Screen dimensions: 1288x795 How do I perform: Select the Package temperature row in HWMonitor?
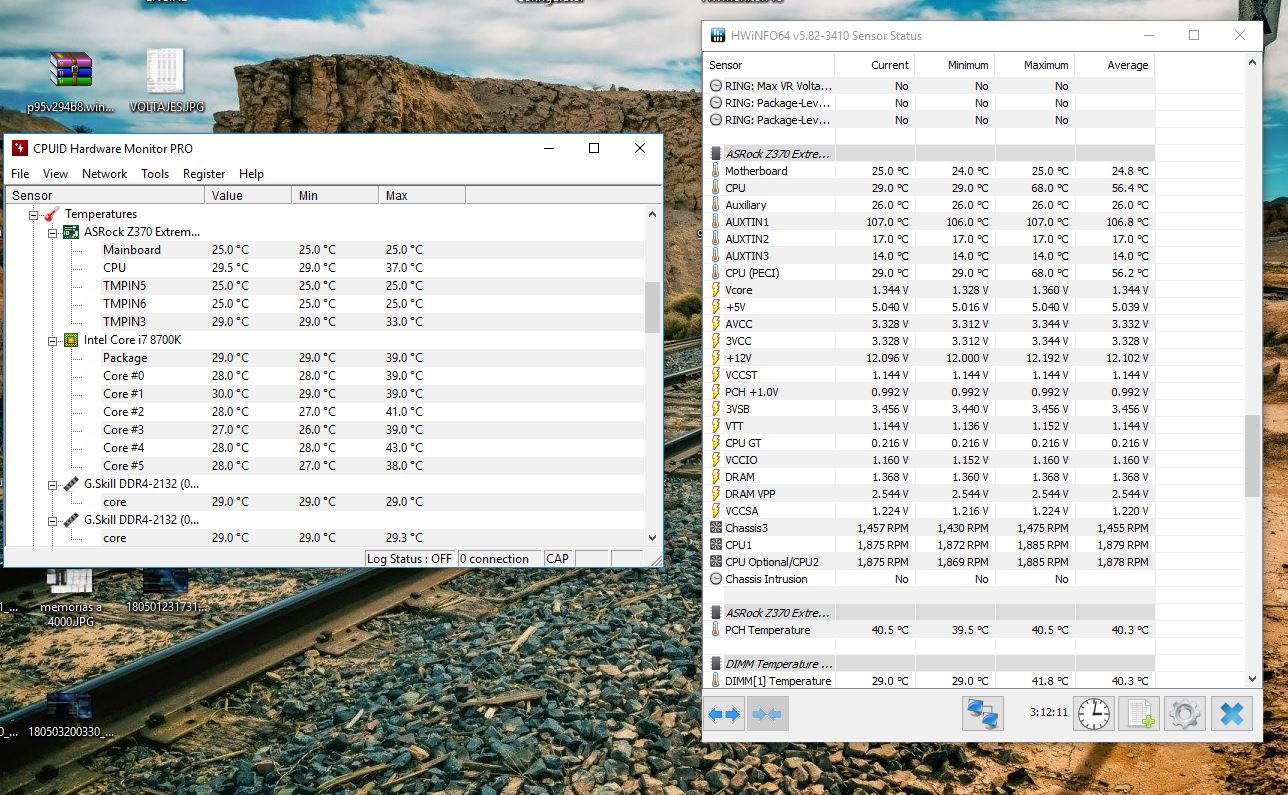point(325,358)
